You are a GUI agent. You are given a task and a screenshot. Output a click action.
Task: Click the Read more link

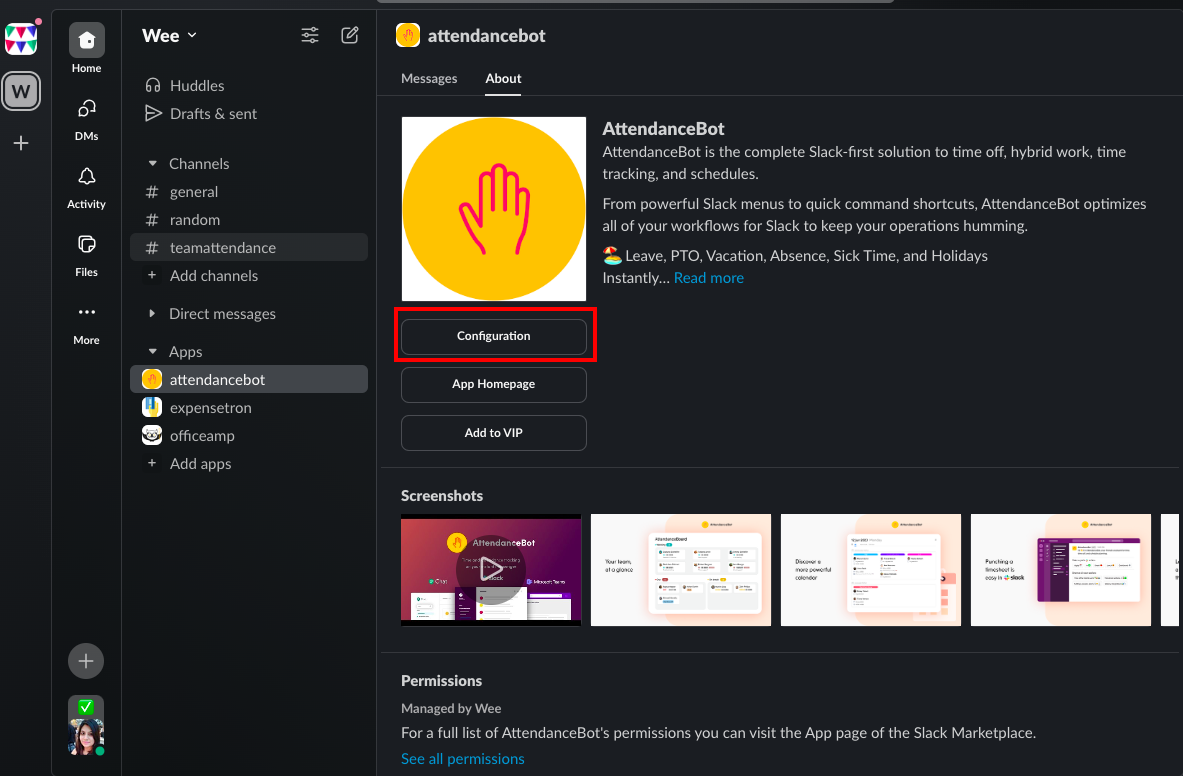point(708,278)
